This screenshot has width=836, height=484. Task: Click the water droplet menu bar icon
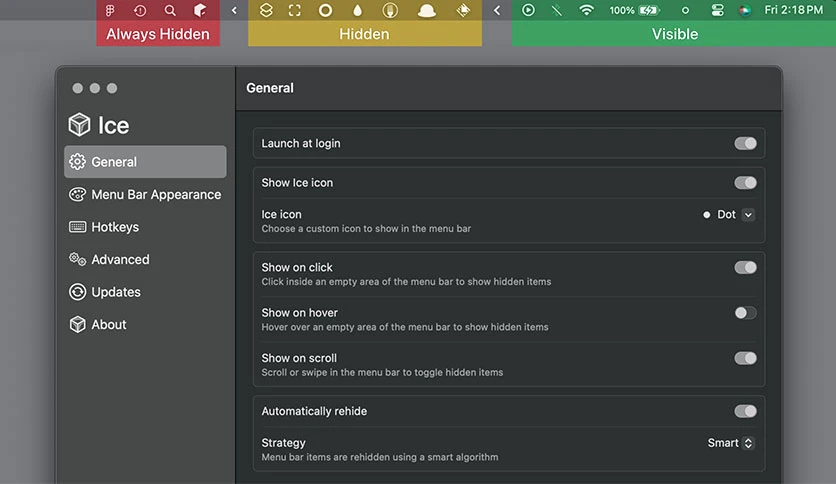[x=358, y=10]
